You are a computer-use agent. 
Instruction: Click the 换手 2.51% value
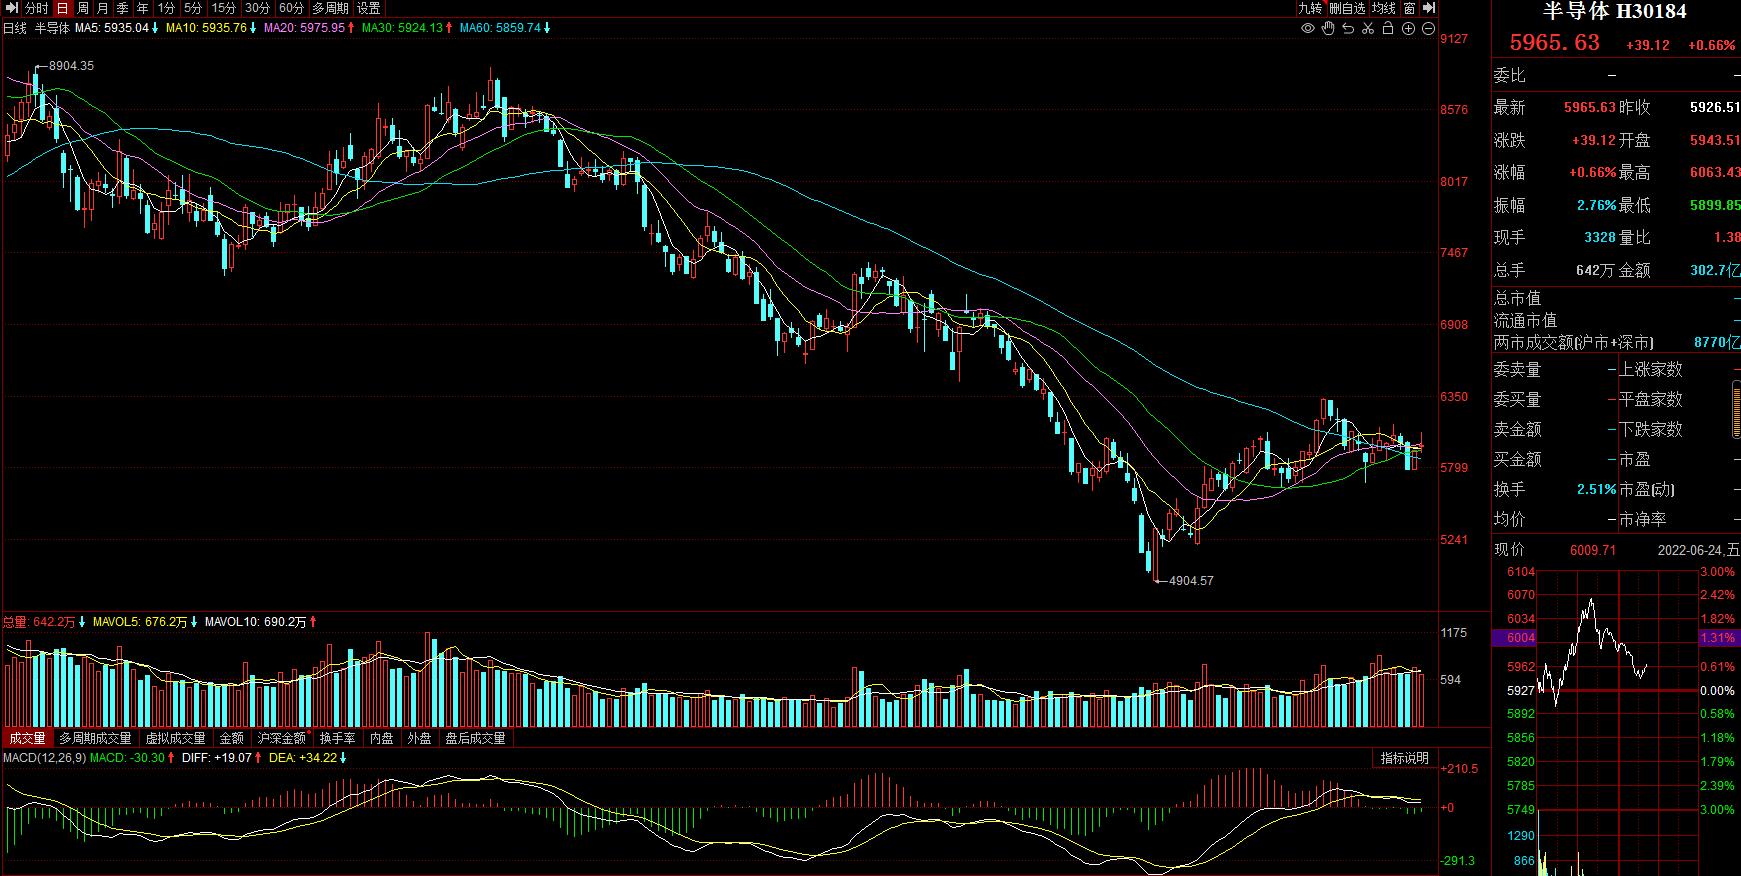(x=1596, y=490)
